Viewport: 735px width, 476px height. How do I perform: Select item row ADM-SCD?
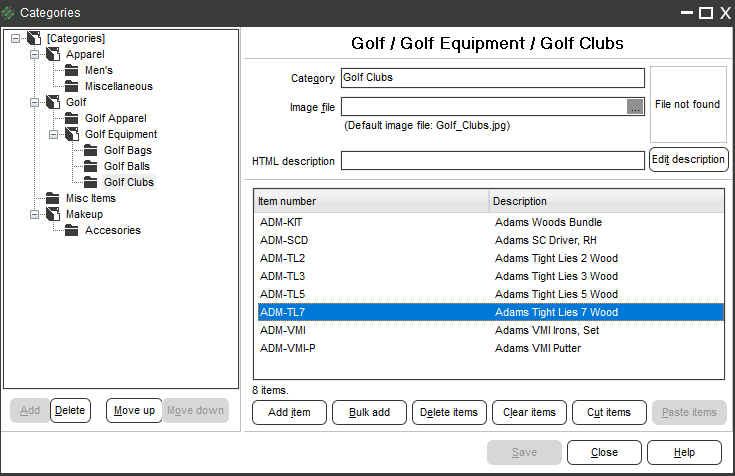click(491, 241)
